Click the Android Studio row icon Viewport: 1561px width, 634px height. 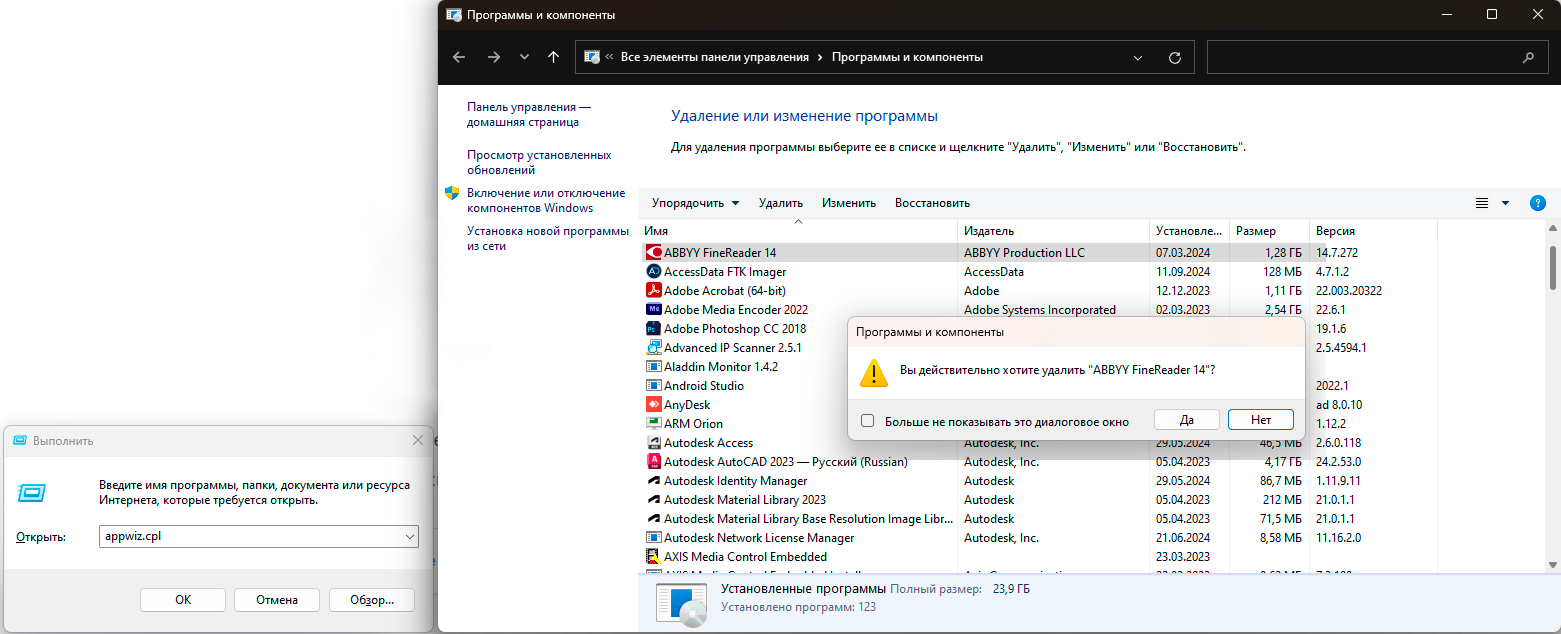point(654,386)
